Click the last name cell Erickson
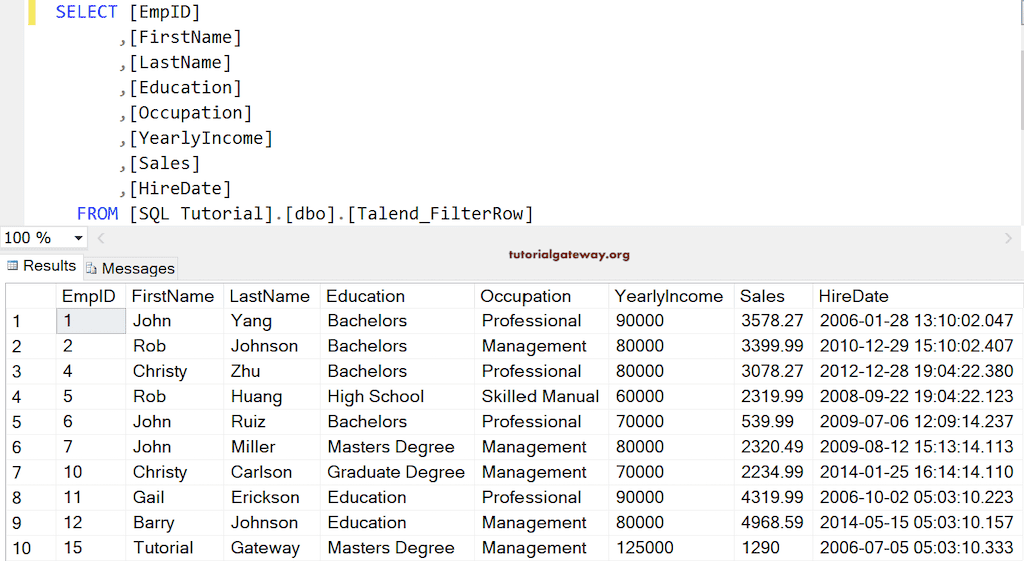The width and height of the screenshot is (1024, 561). pyautogui.click(x=272, y=498)
